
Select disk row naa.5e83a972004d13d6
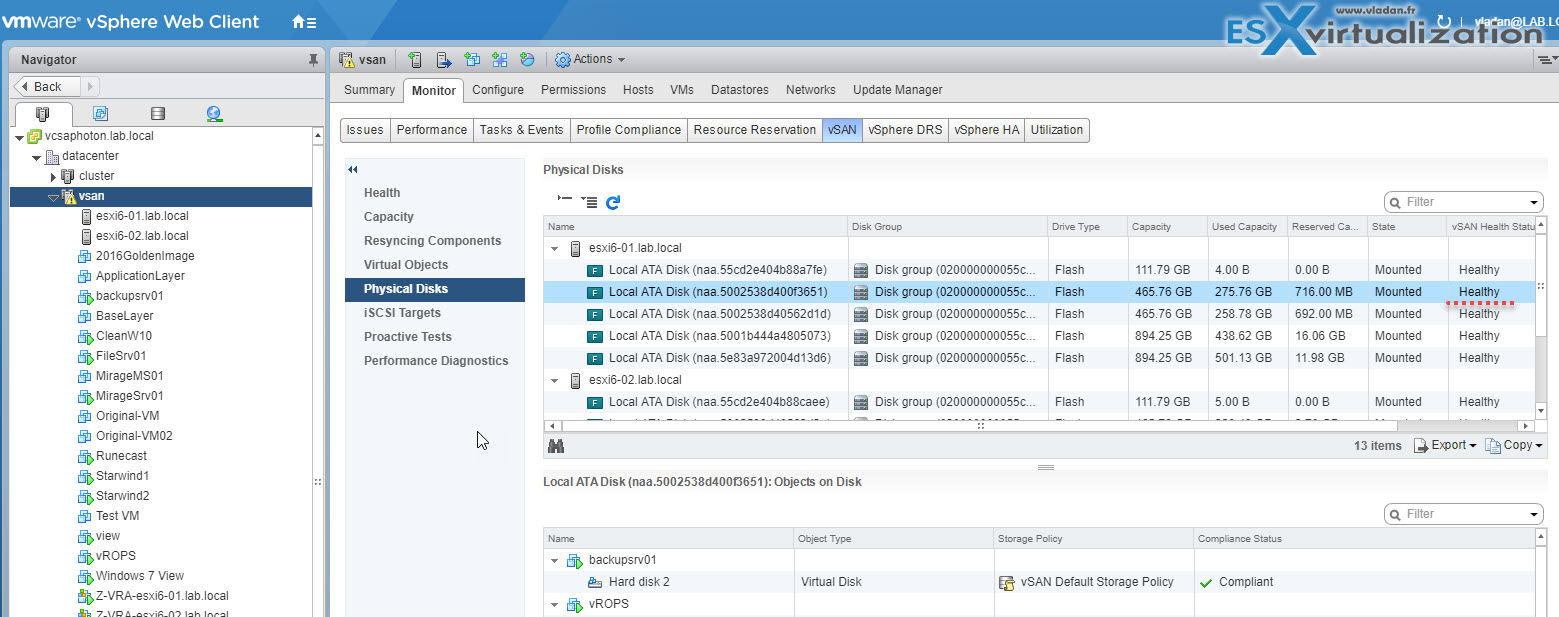[1039, 358]
